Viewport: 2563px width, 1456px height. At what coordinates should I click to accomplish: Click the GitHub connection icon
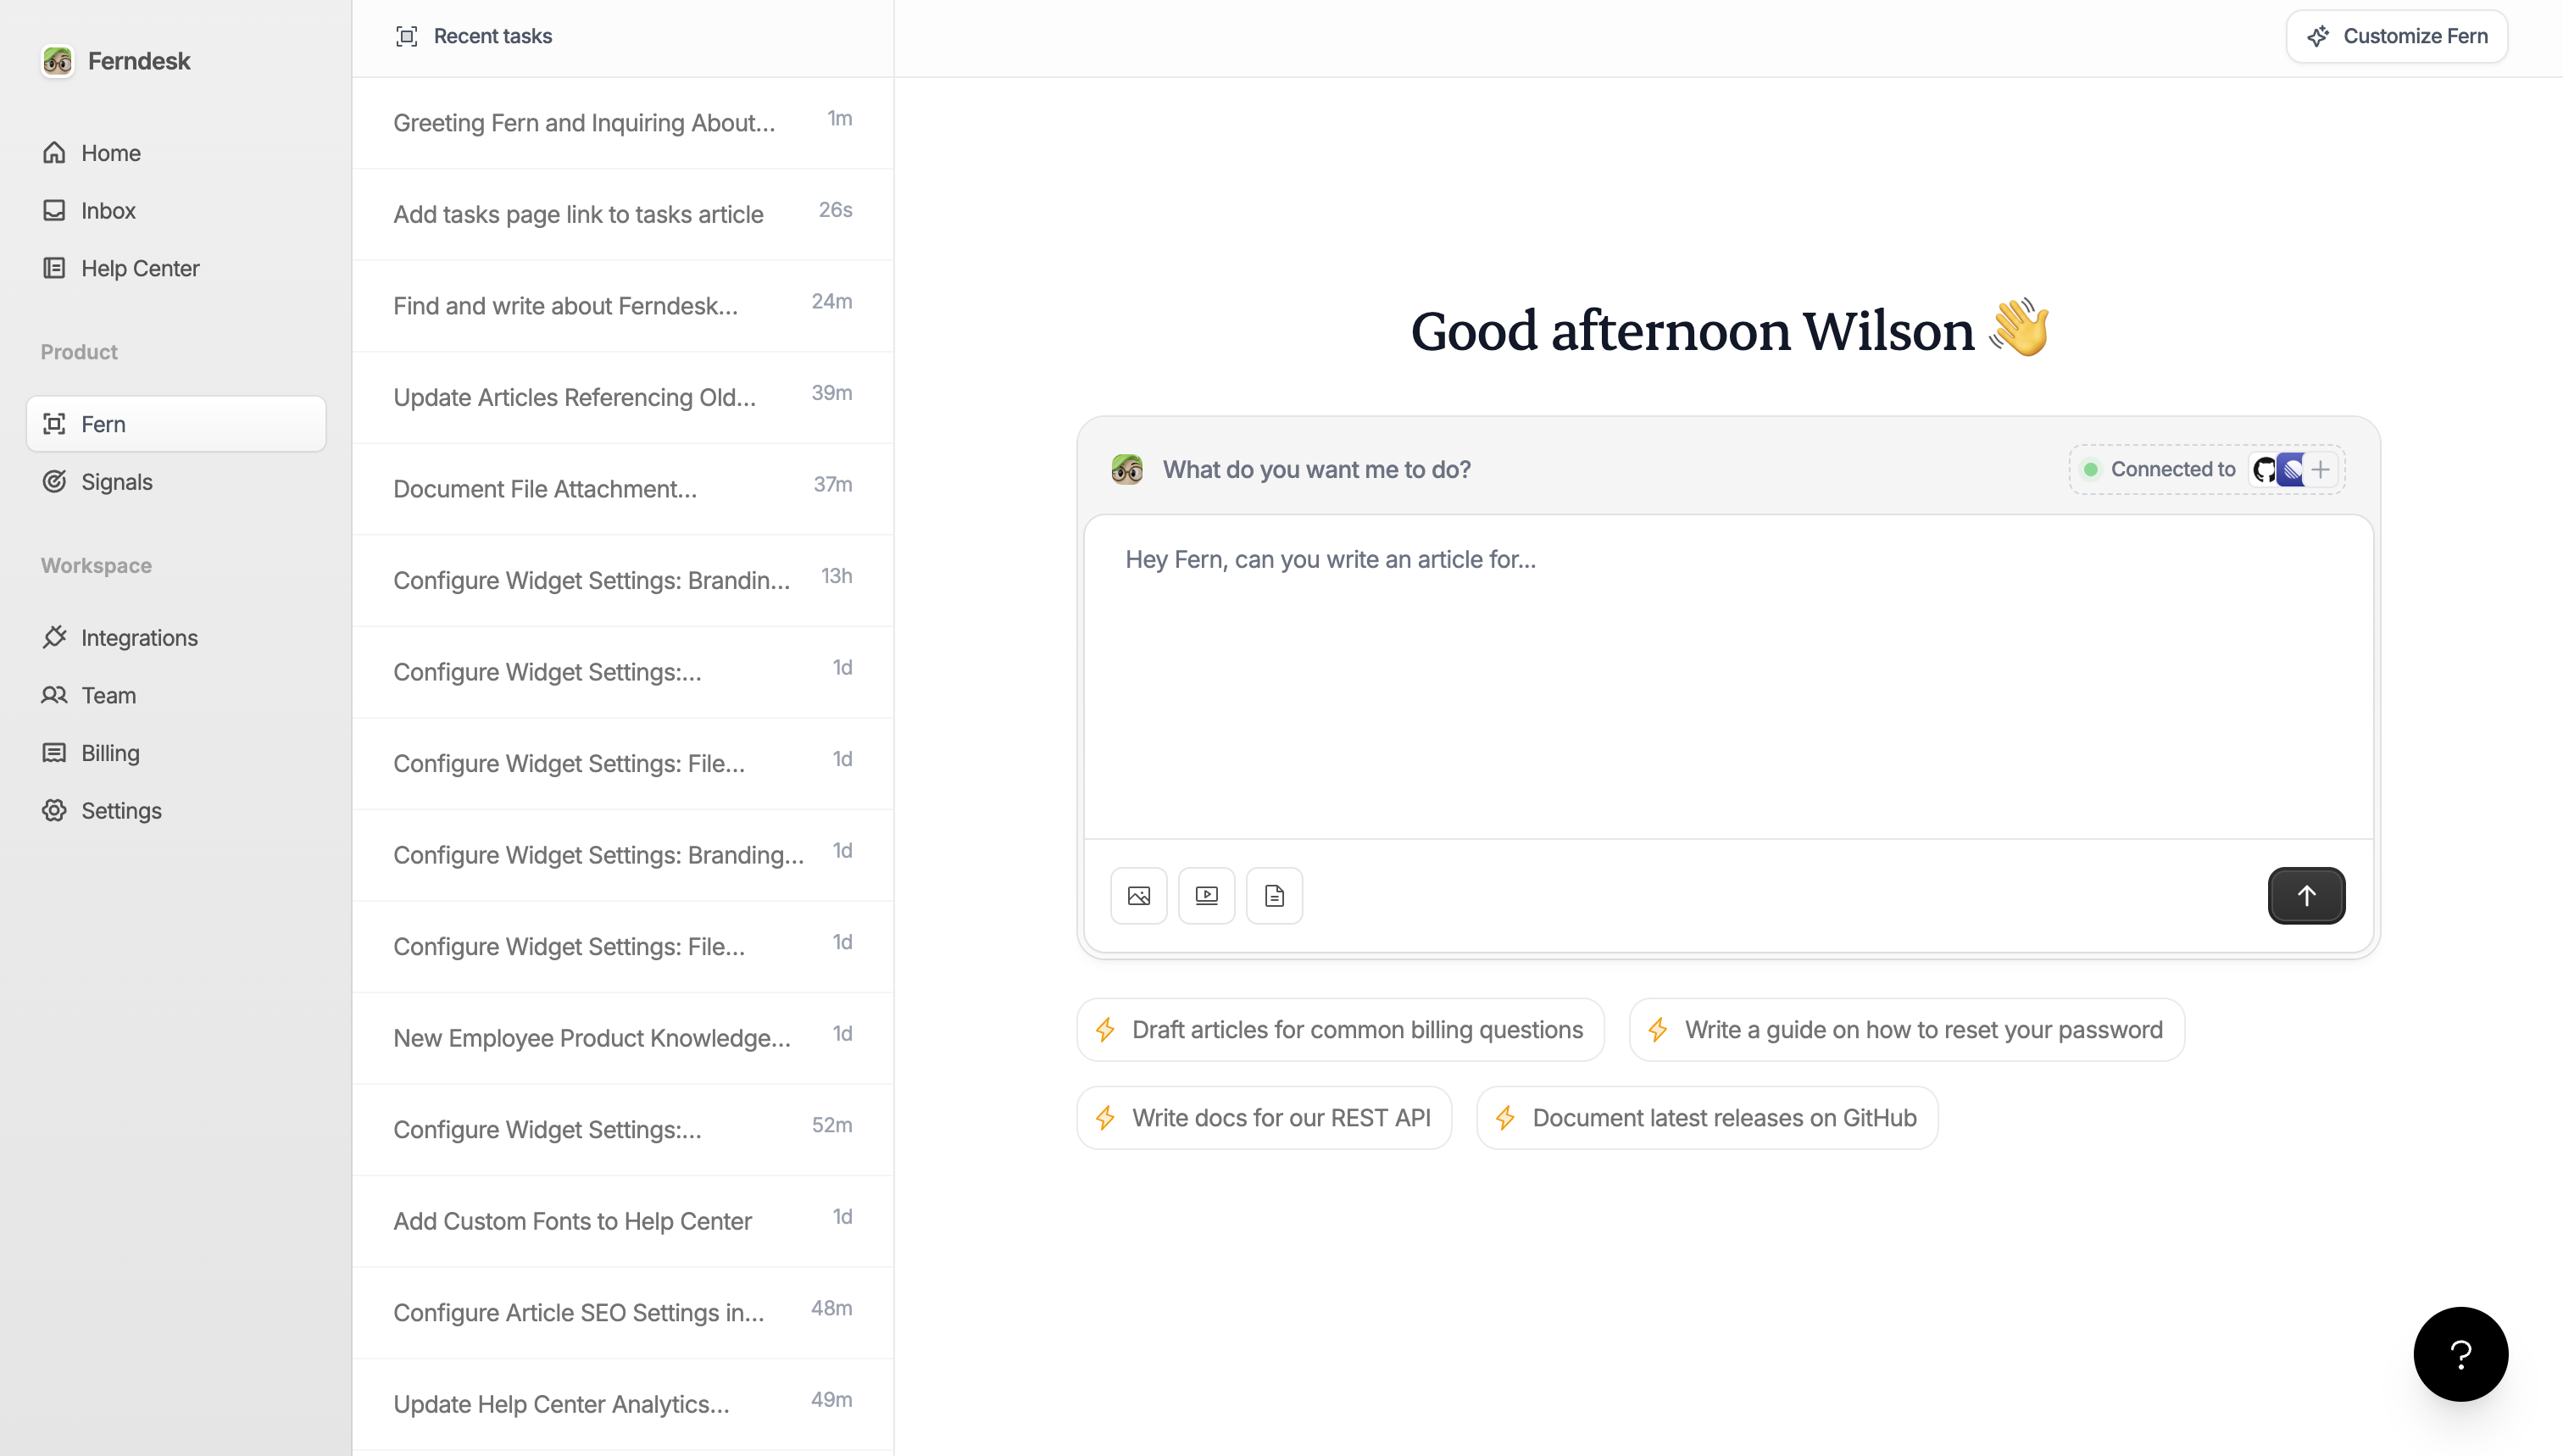[2264, 469]
